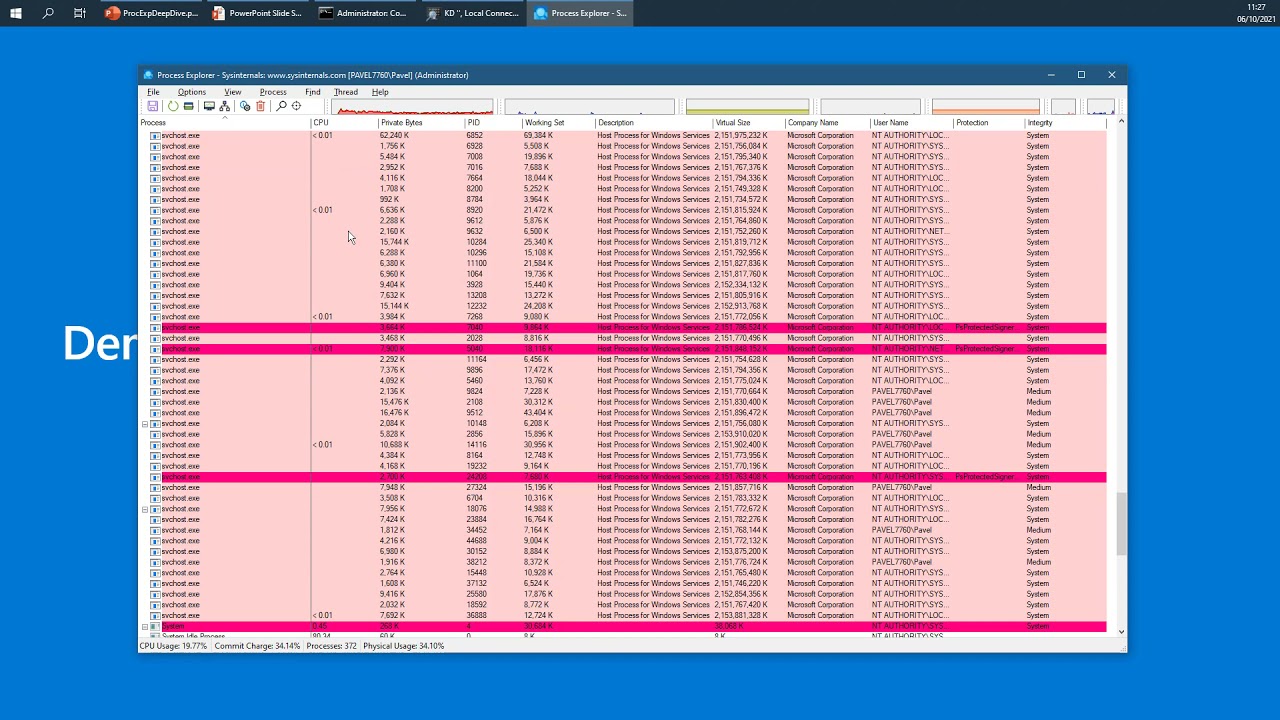Image resolution: width=1280 pixels, height=720 pixels.
Task: Click the Process Explorer title bar app icon
Action: pos(148,75)
